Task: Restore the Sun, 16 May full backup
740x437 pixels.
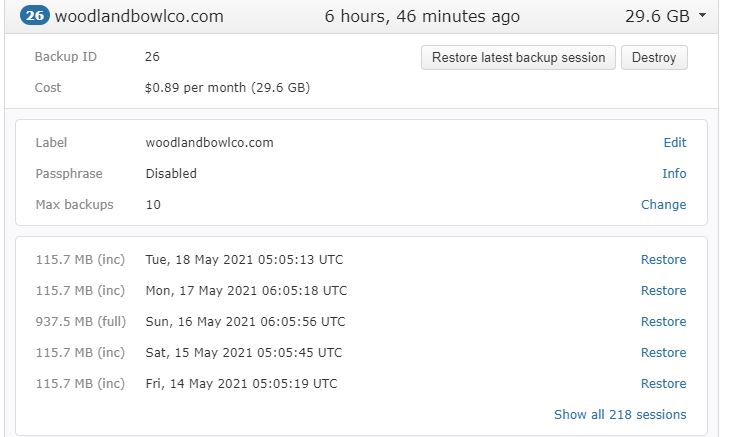Action: [663, 322]
